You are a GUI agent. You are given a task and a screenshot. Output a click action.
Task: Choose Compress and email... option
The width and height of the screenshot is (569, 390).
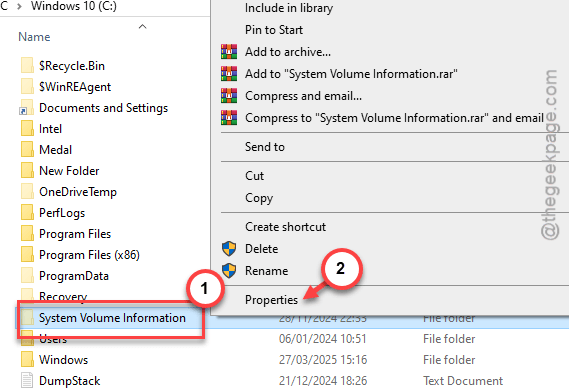[x=303, y=96]
